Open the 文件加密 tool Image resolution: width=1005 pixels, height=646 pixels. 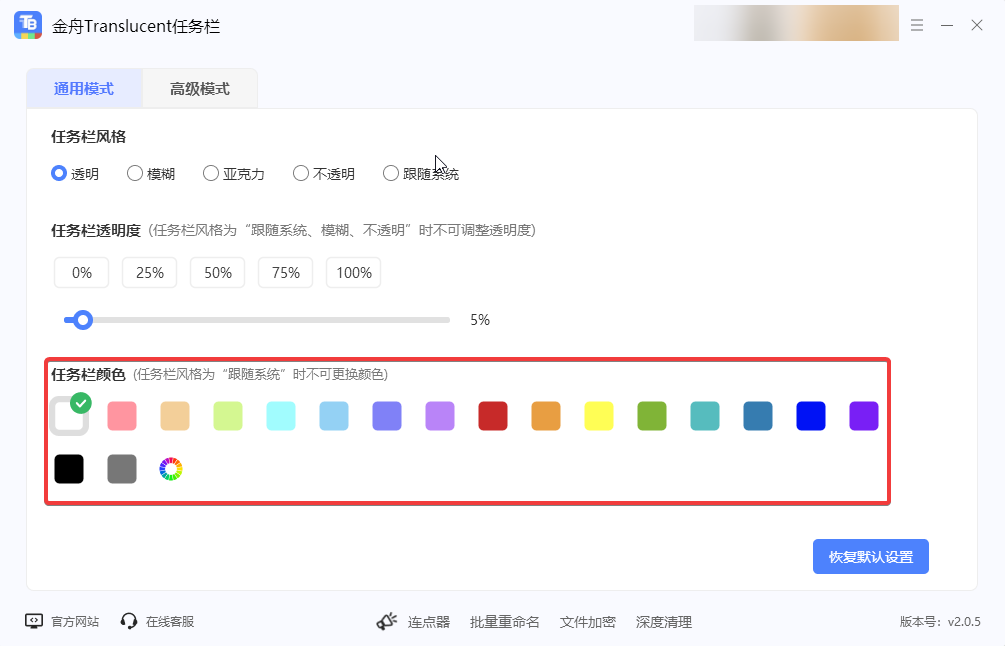pyautogui.click(x=588, y=621)
